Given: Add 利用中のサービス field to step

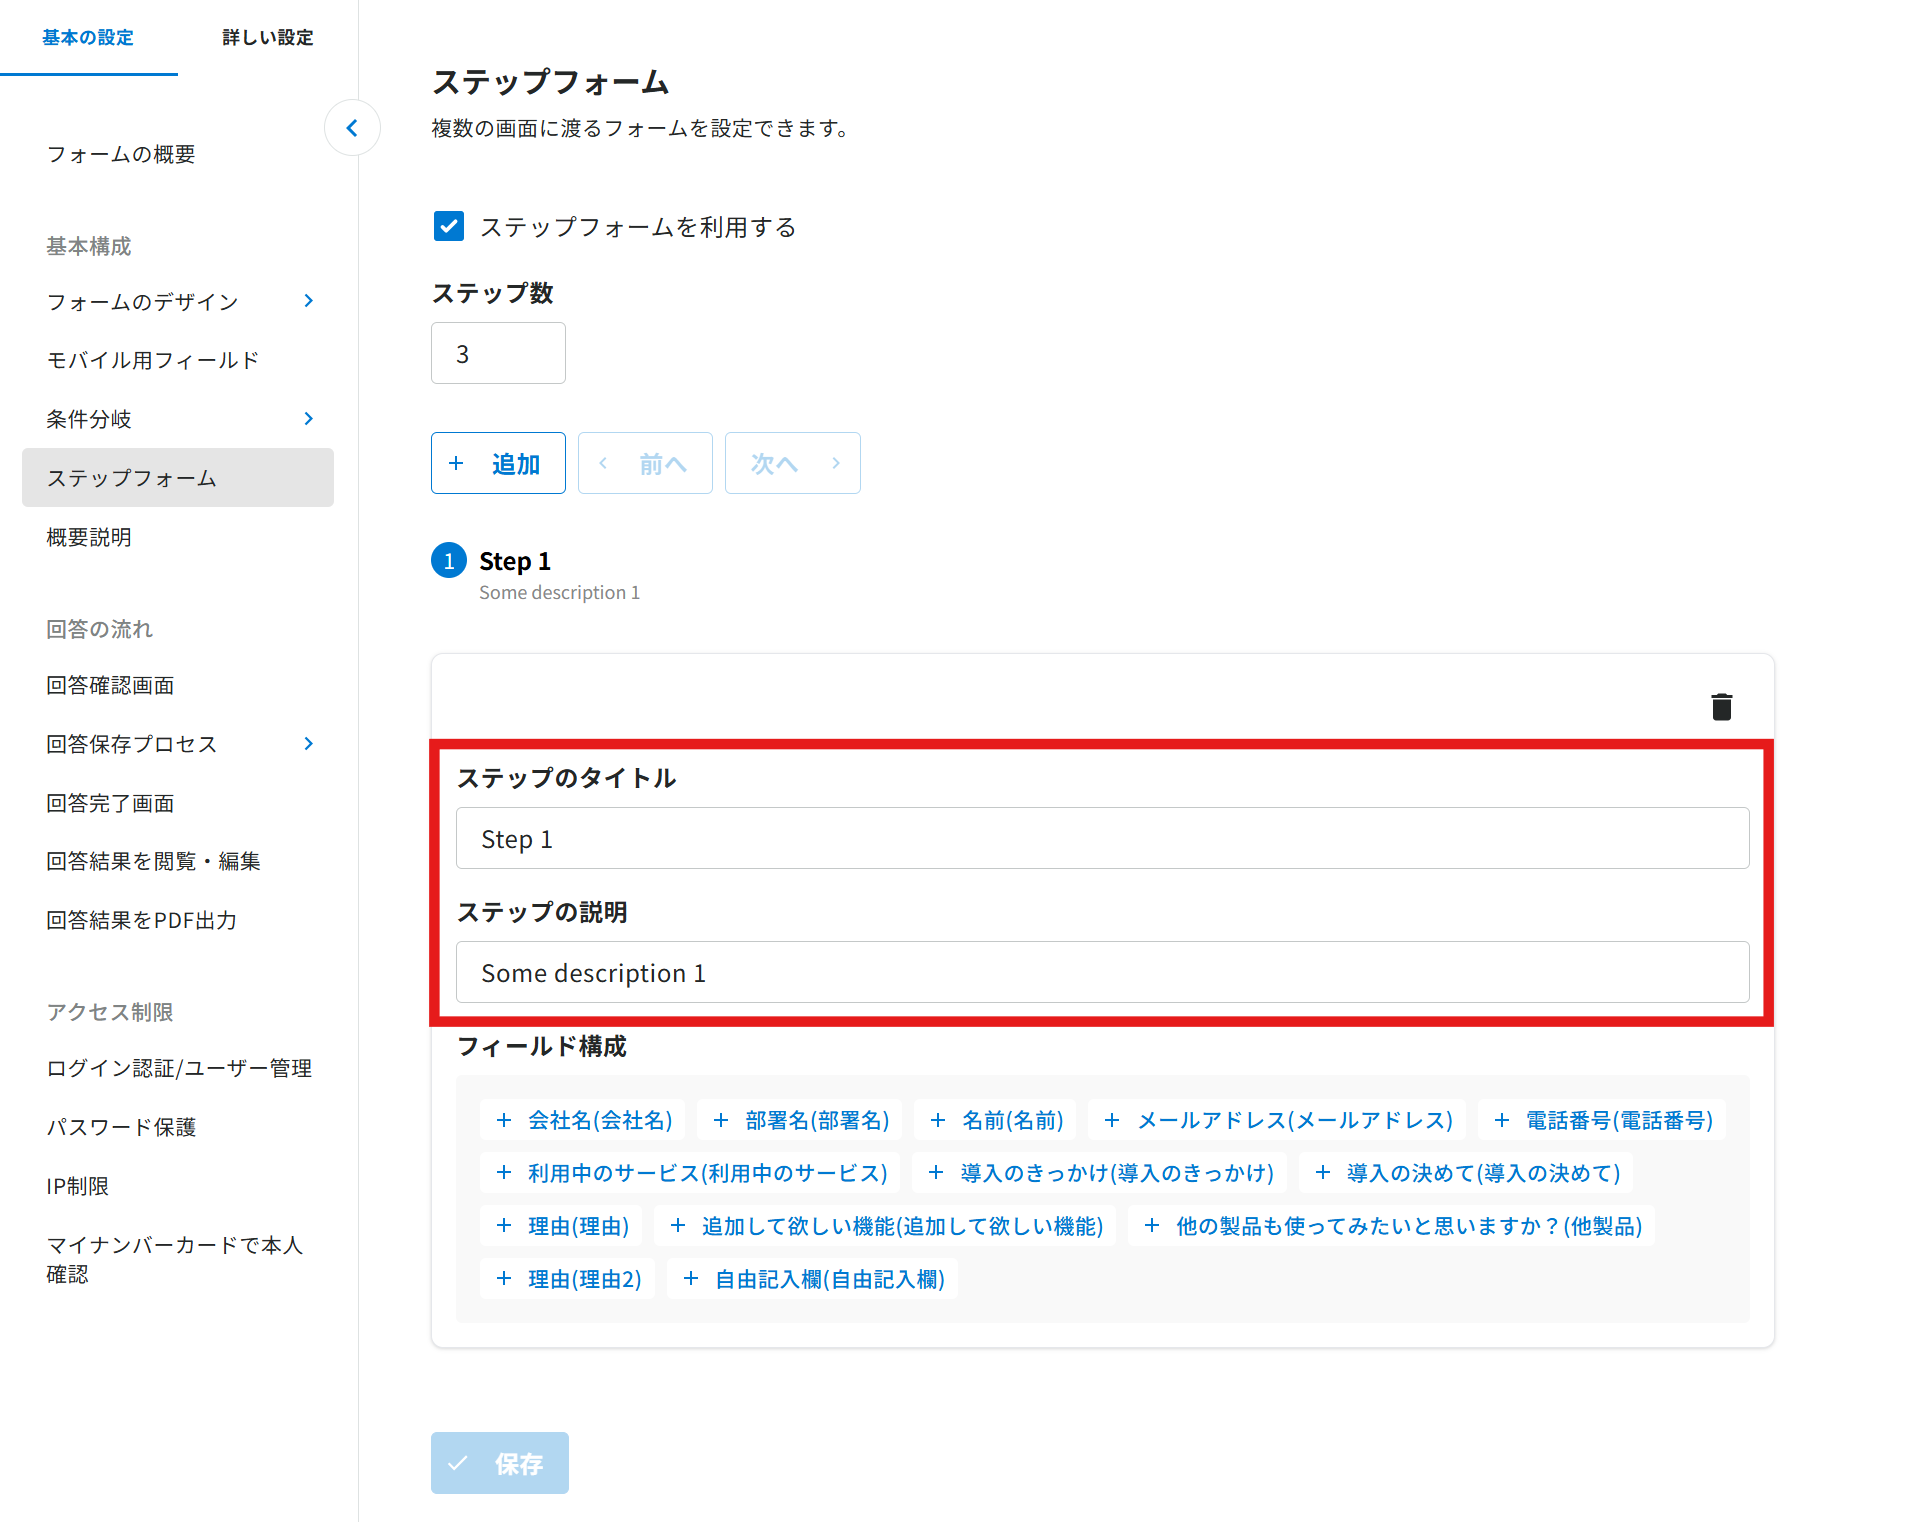Looking at the screenshot, I should click(x=690, y=1173).
